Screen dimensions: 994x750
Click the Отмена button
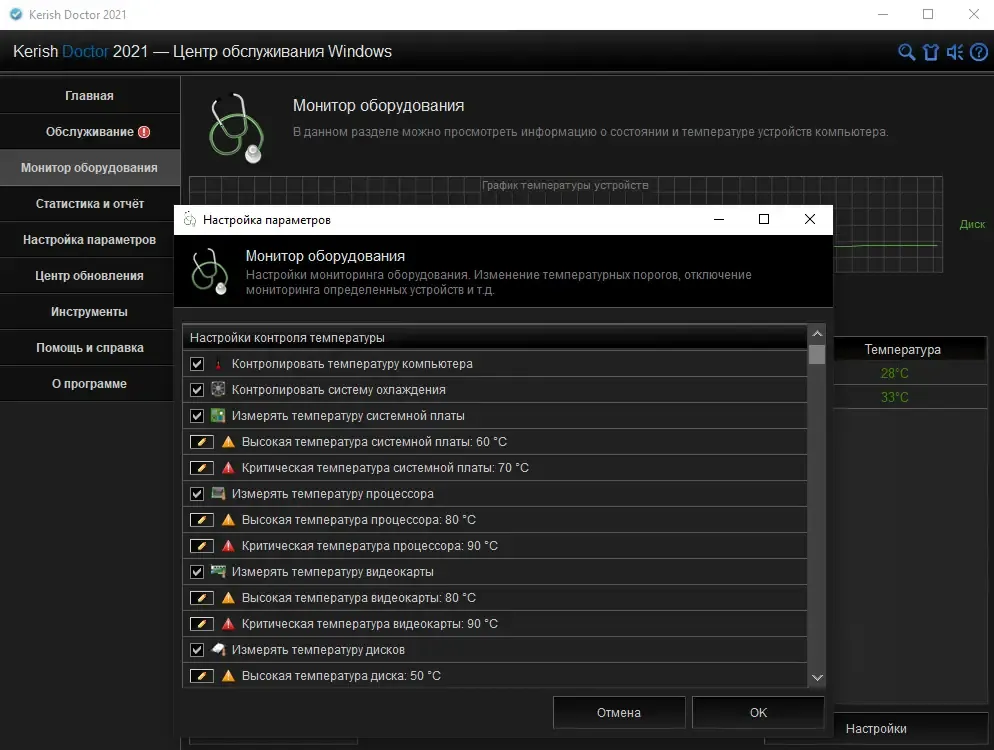(x=619, y=713)
